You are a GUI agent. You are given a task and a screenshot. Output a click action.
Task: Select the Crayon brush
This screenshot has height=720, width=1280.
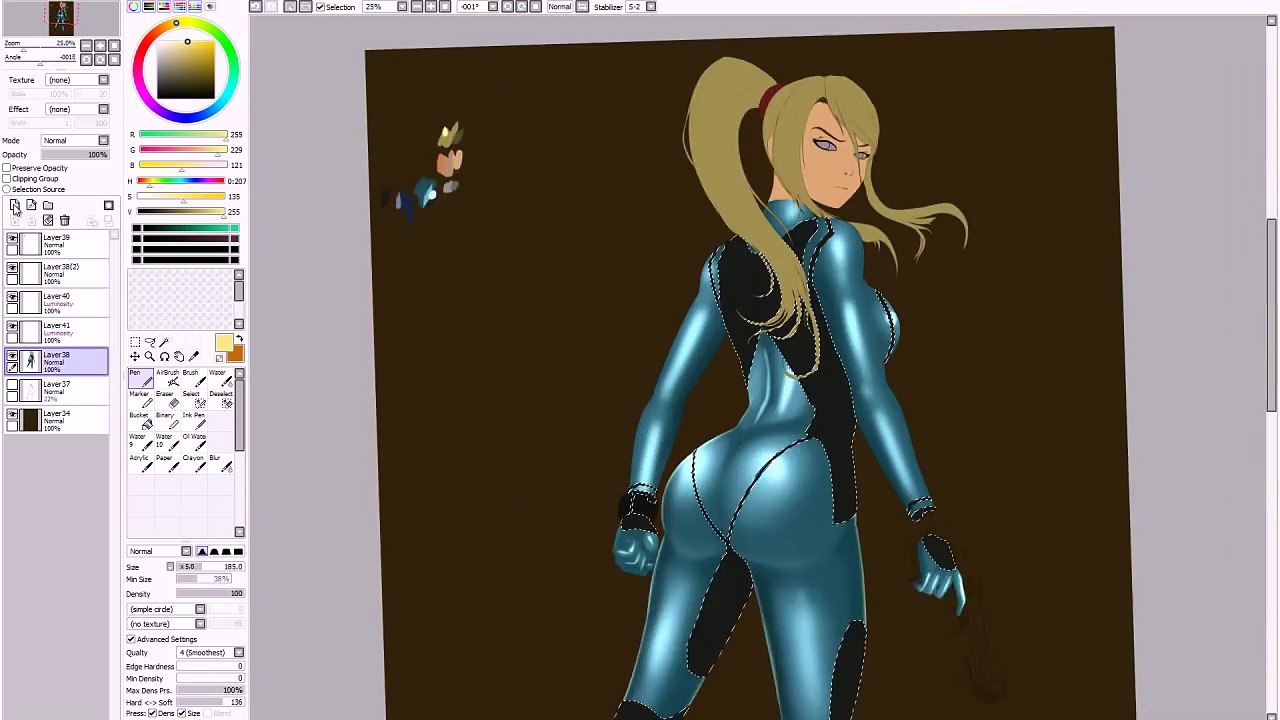pyautogui.click(x=192, y=463)
